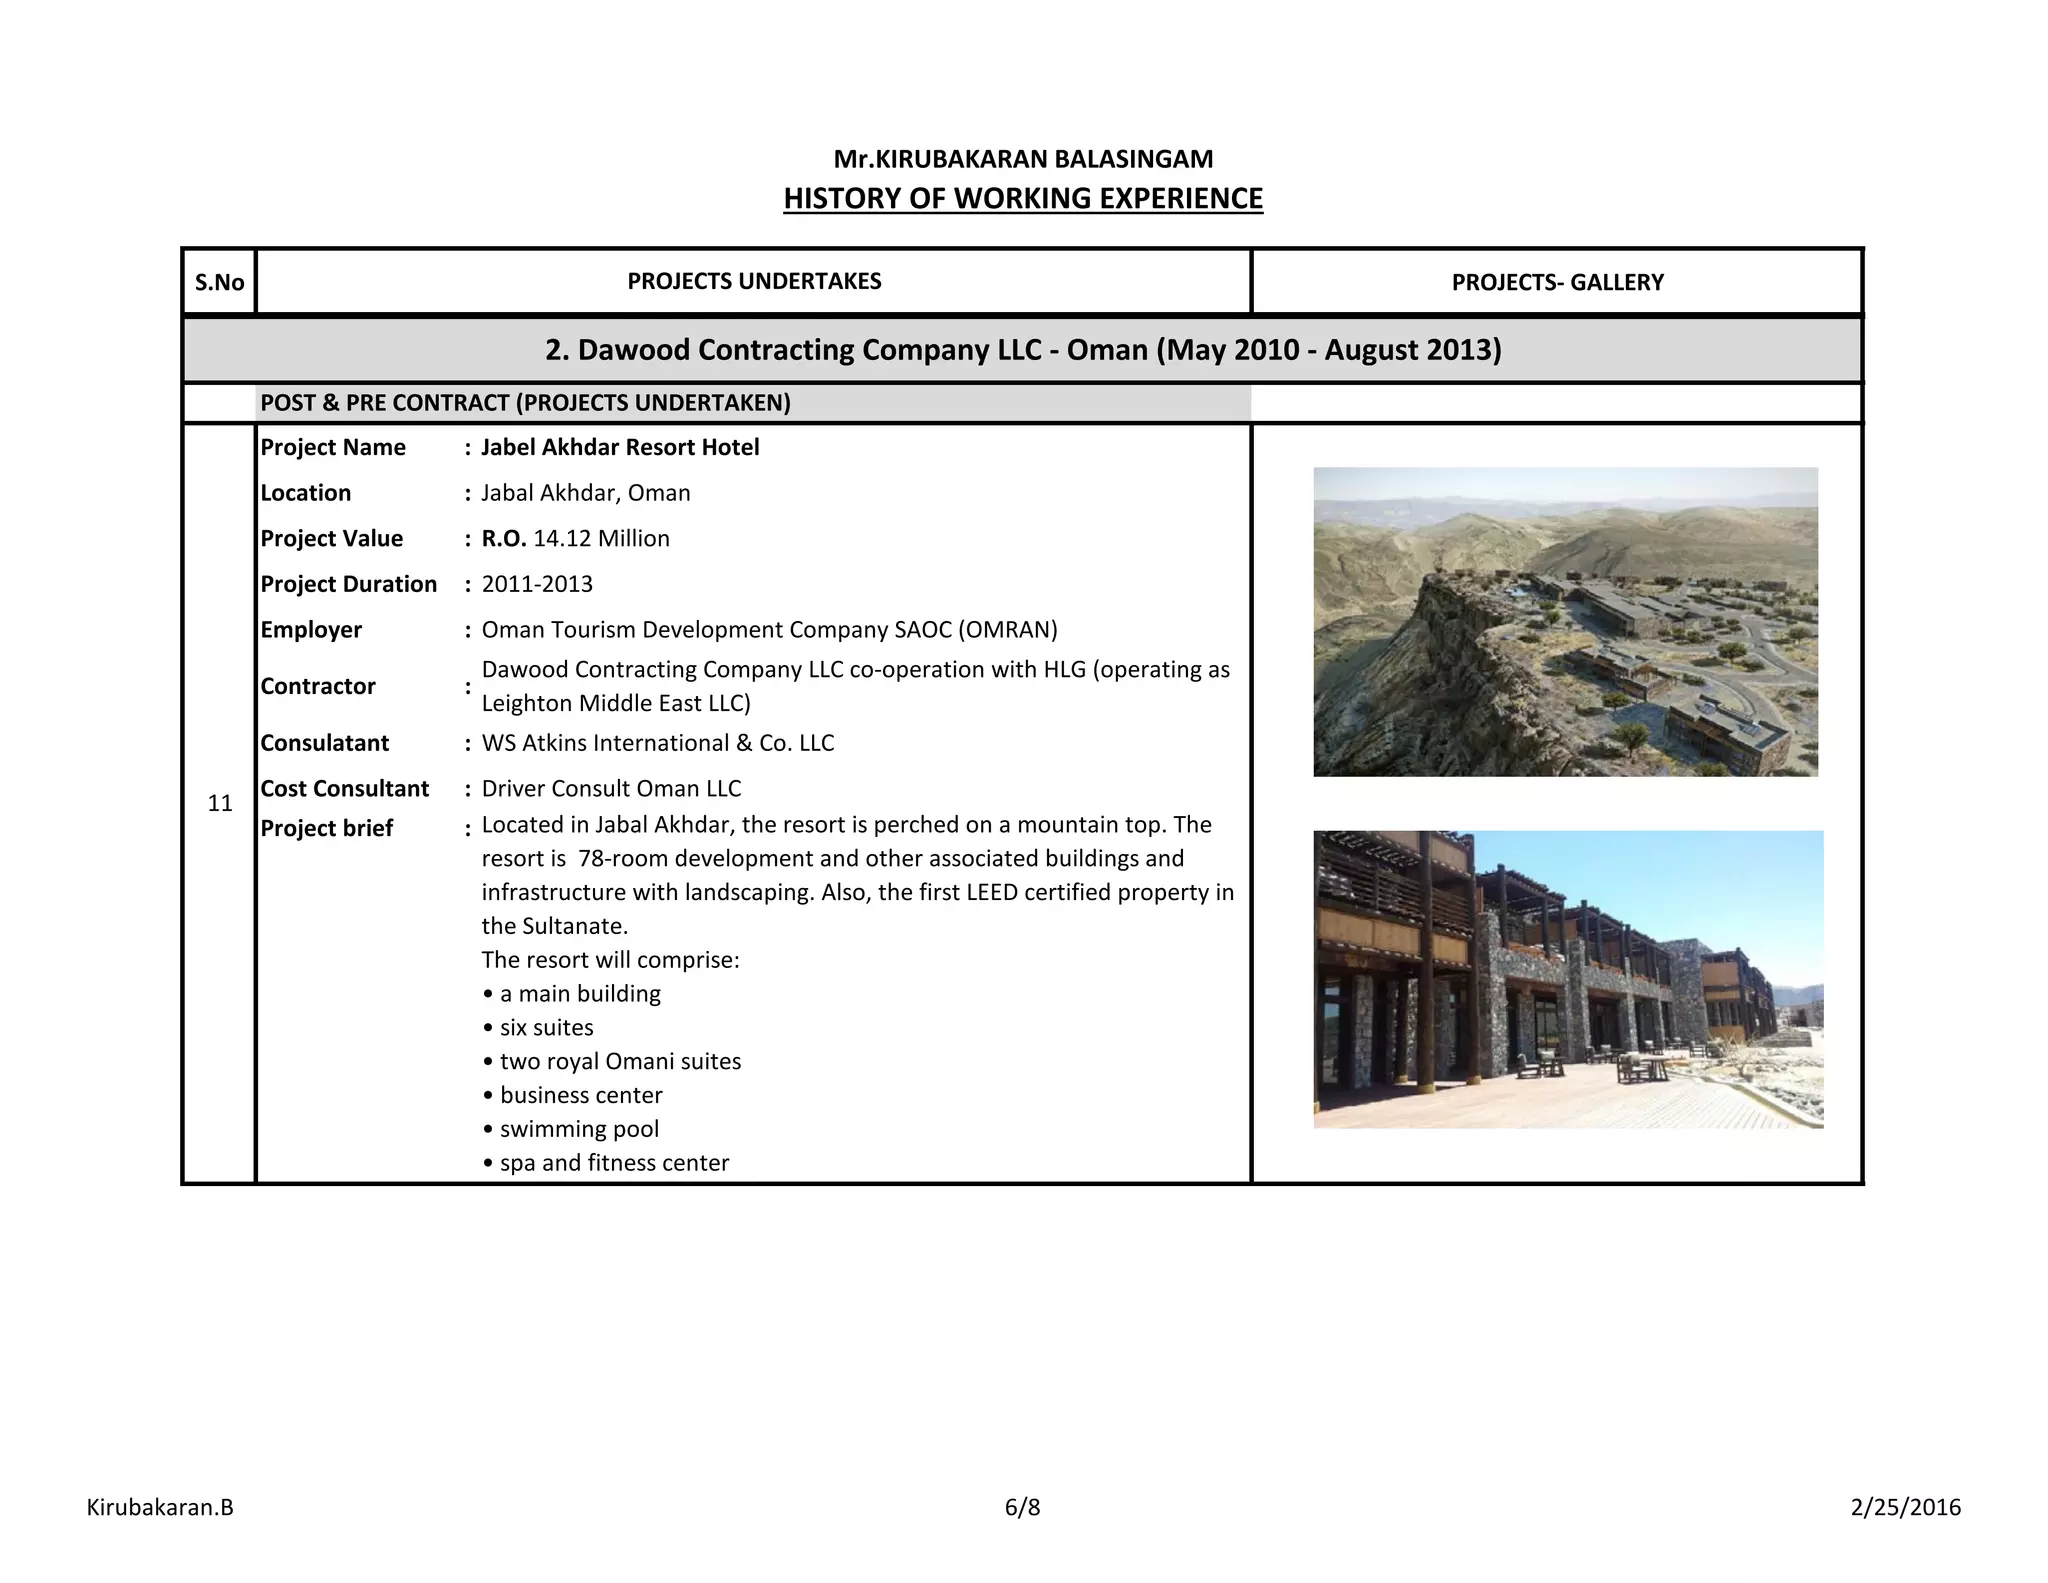Viewport: 2048px width, 1583px height.
Task: Click the 2/25/2016 date in footer
Action: [1905, 1507]
